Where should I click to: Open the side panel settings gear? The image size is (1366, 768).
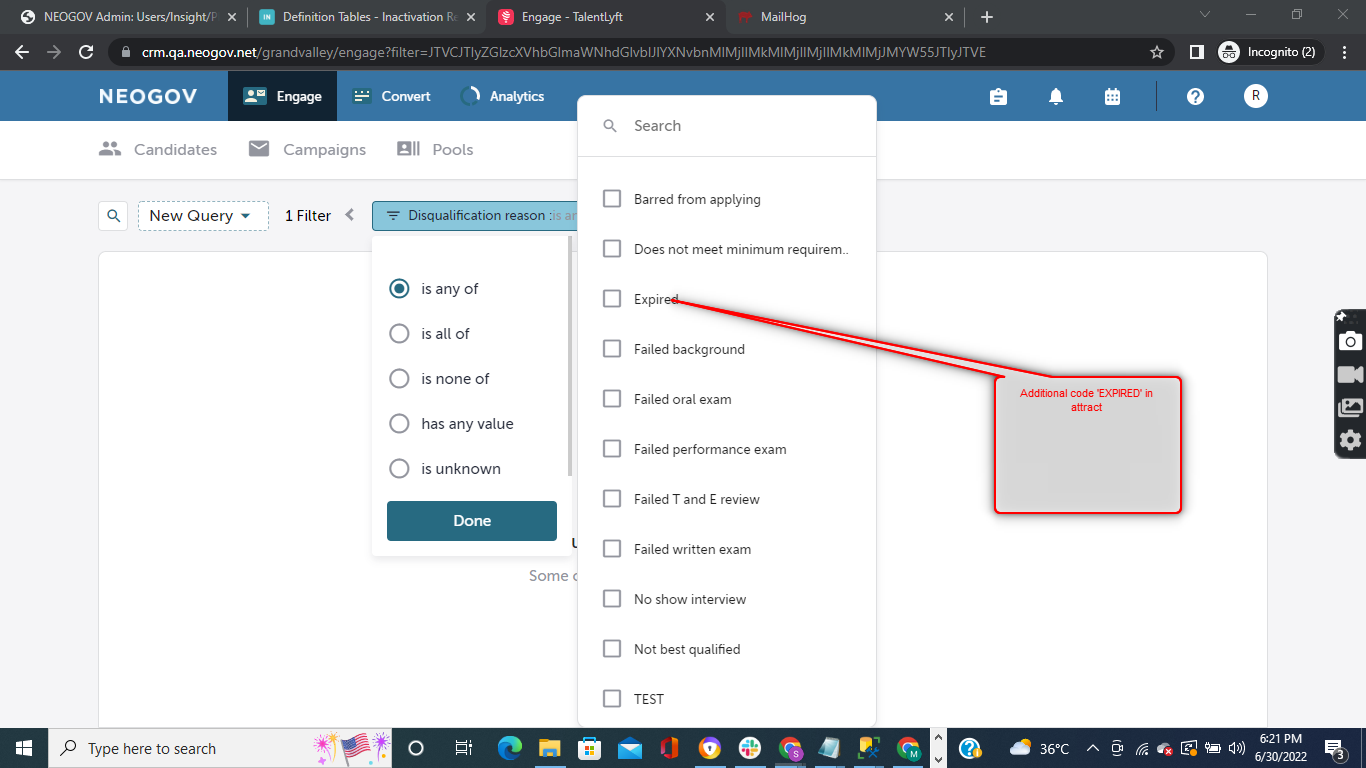pyautogui.click(x=1350, y=440)
